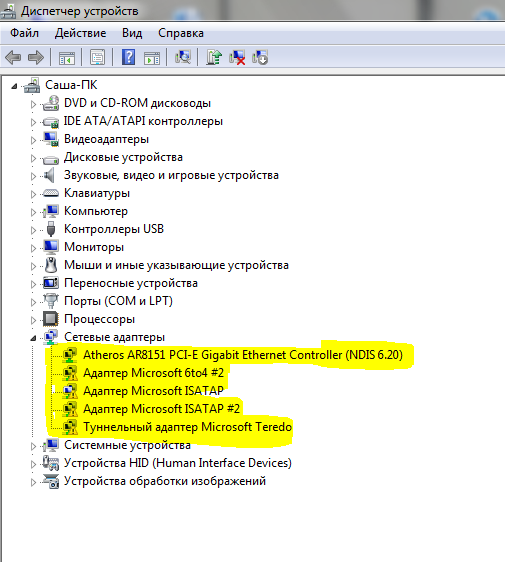
Task: Open the Справка menu
Action: tap(181, 33)
